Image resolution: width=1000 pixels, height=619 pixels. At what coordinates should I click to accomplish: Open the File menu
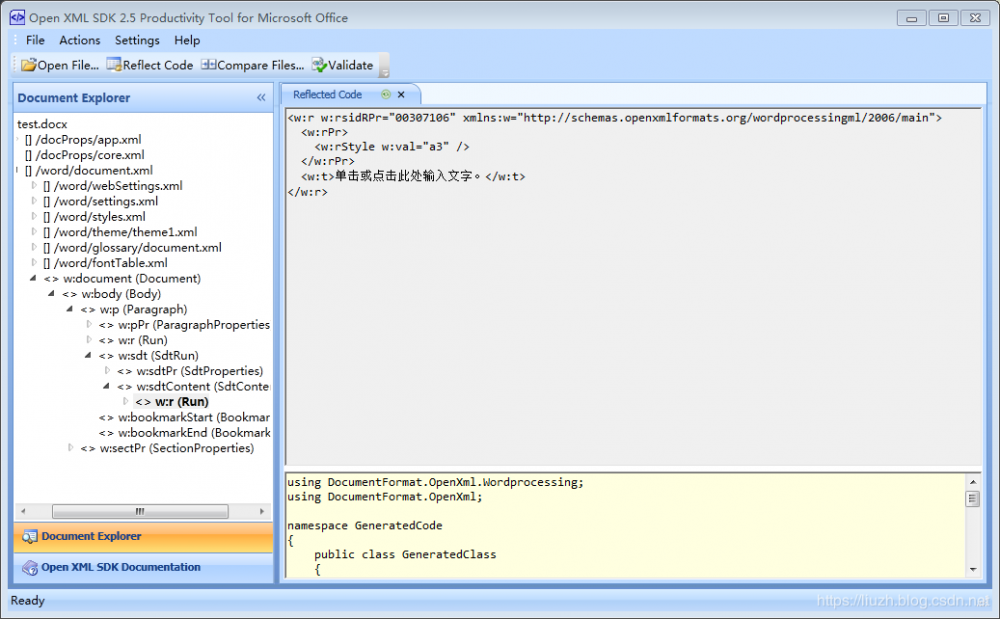point(35,40)
